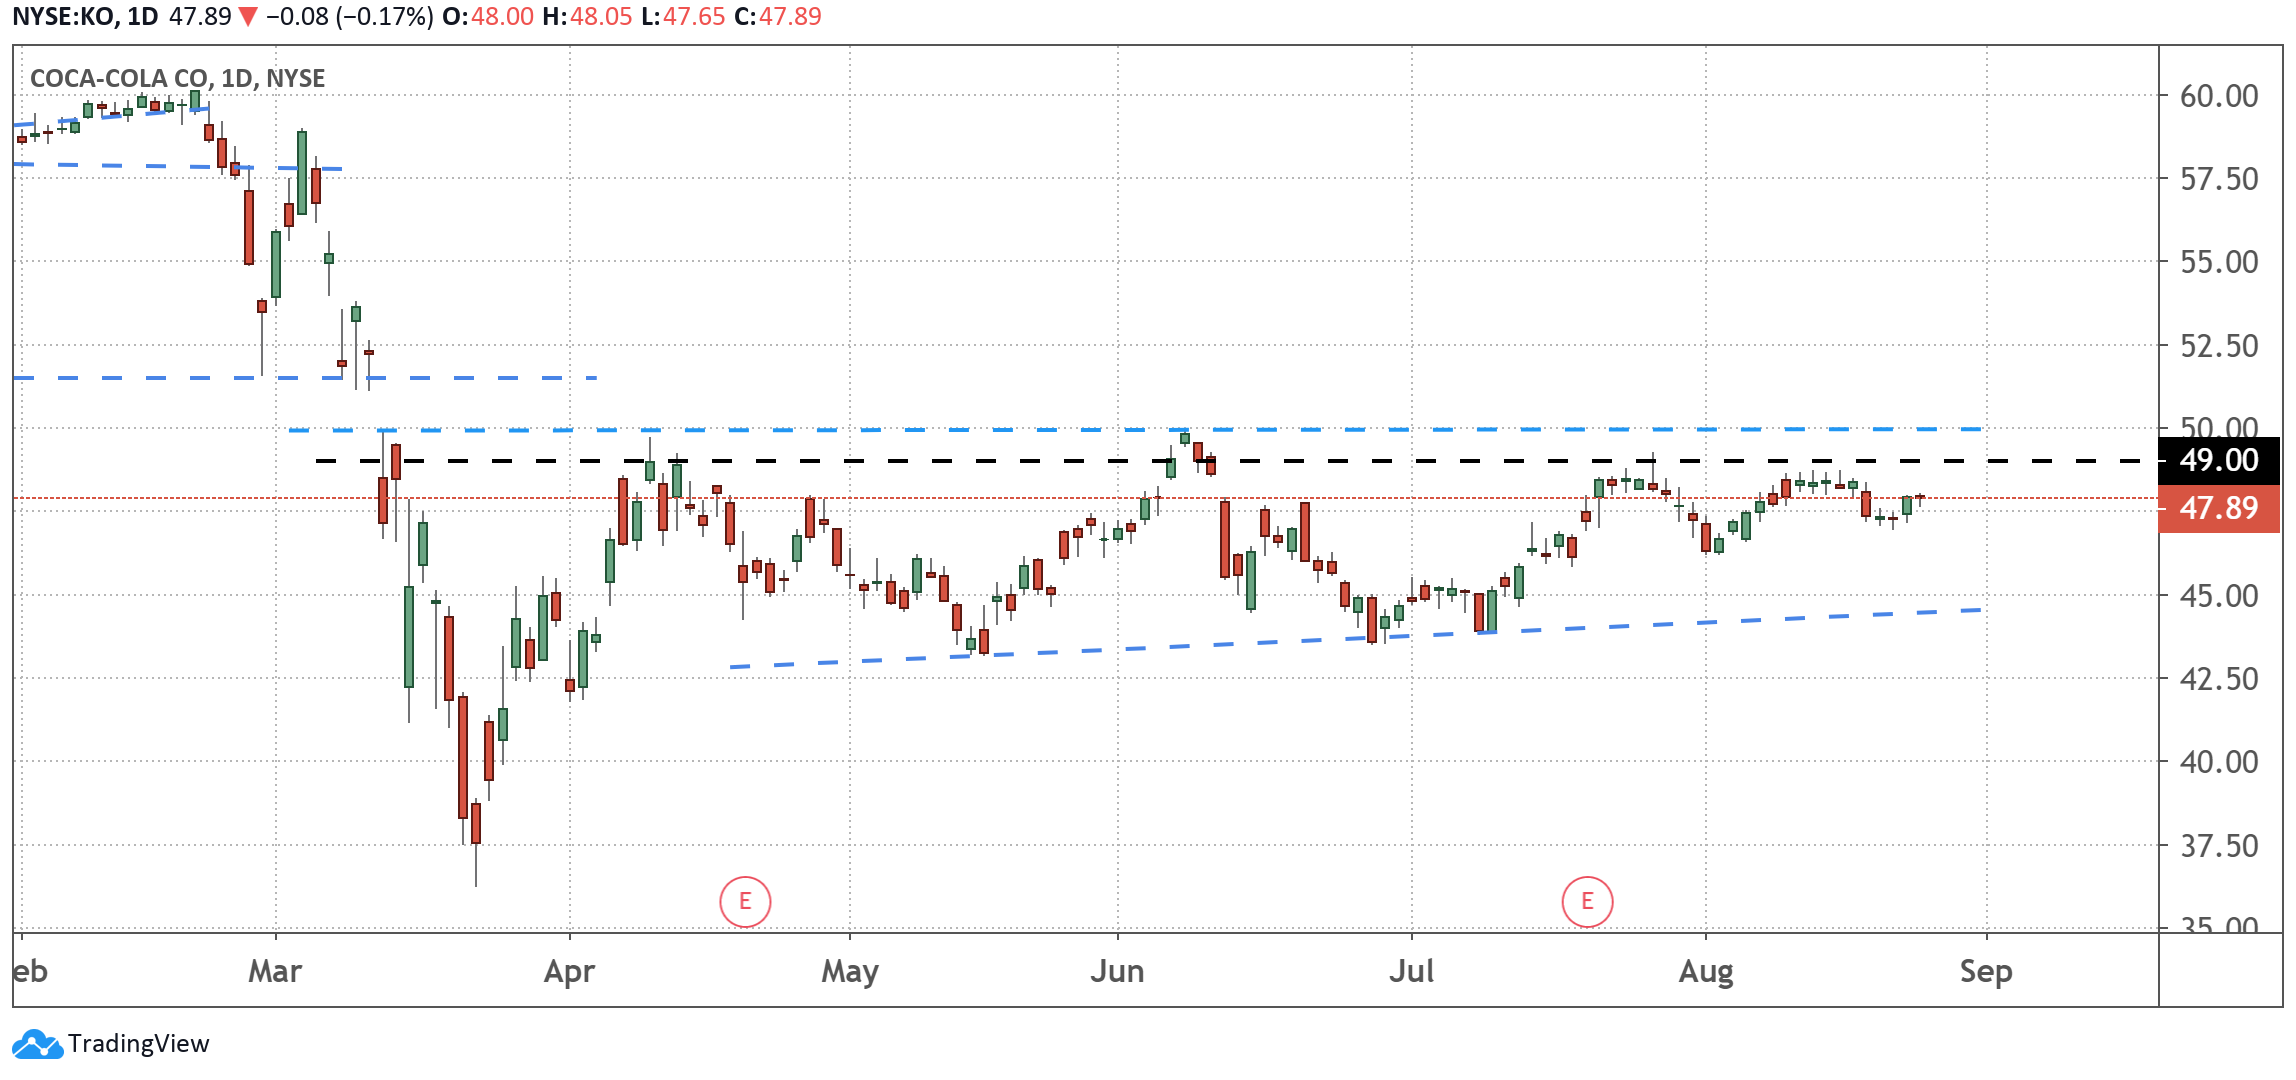The height and width of the screenshot is (1080, 2296).
Task: Click the Mar label on time axis
Action: (275, 971)
